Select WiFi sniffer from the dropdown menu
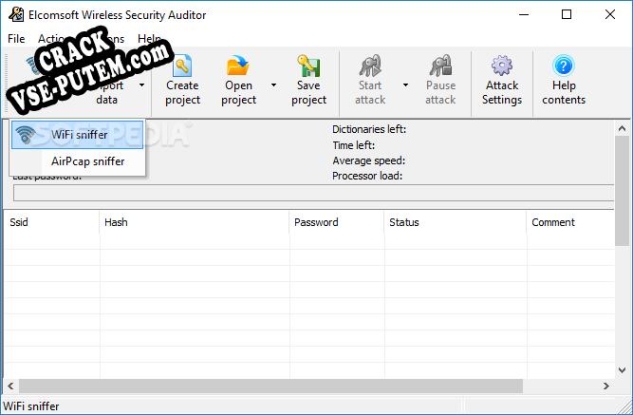This screenshot has width=633, height=415. [x=77, y=134]
